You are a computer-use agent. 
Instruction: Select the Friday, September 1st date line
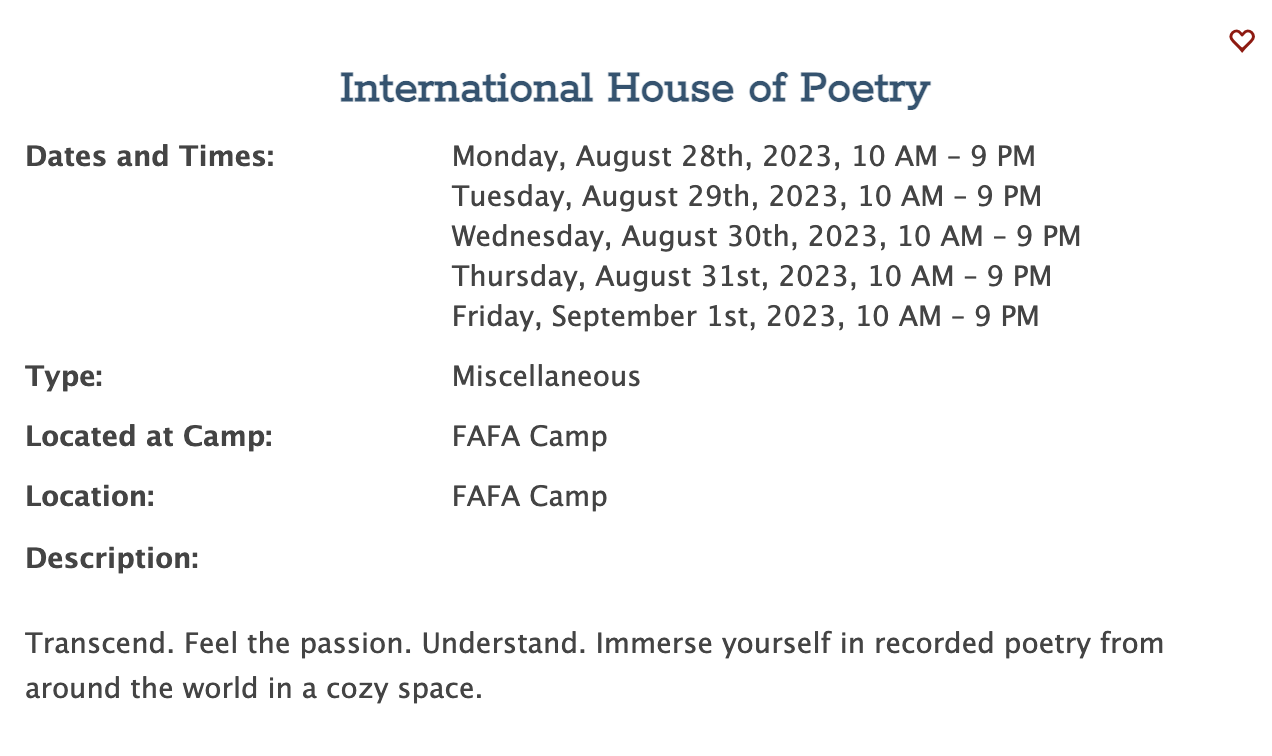coord(745,317)
